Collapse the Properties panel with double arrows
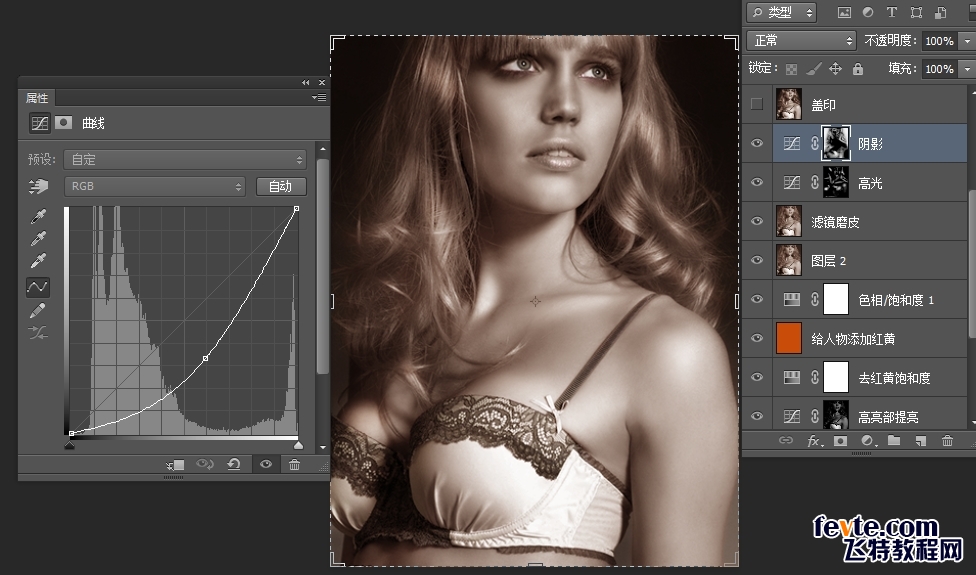 [306, 82]
